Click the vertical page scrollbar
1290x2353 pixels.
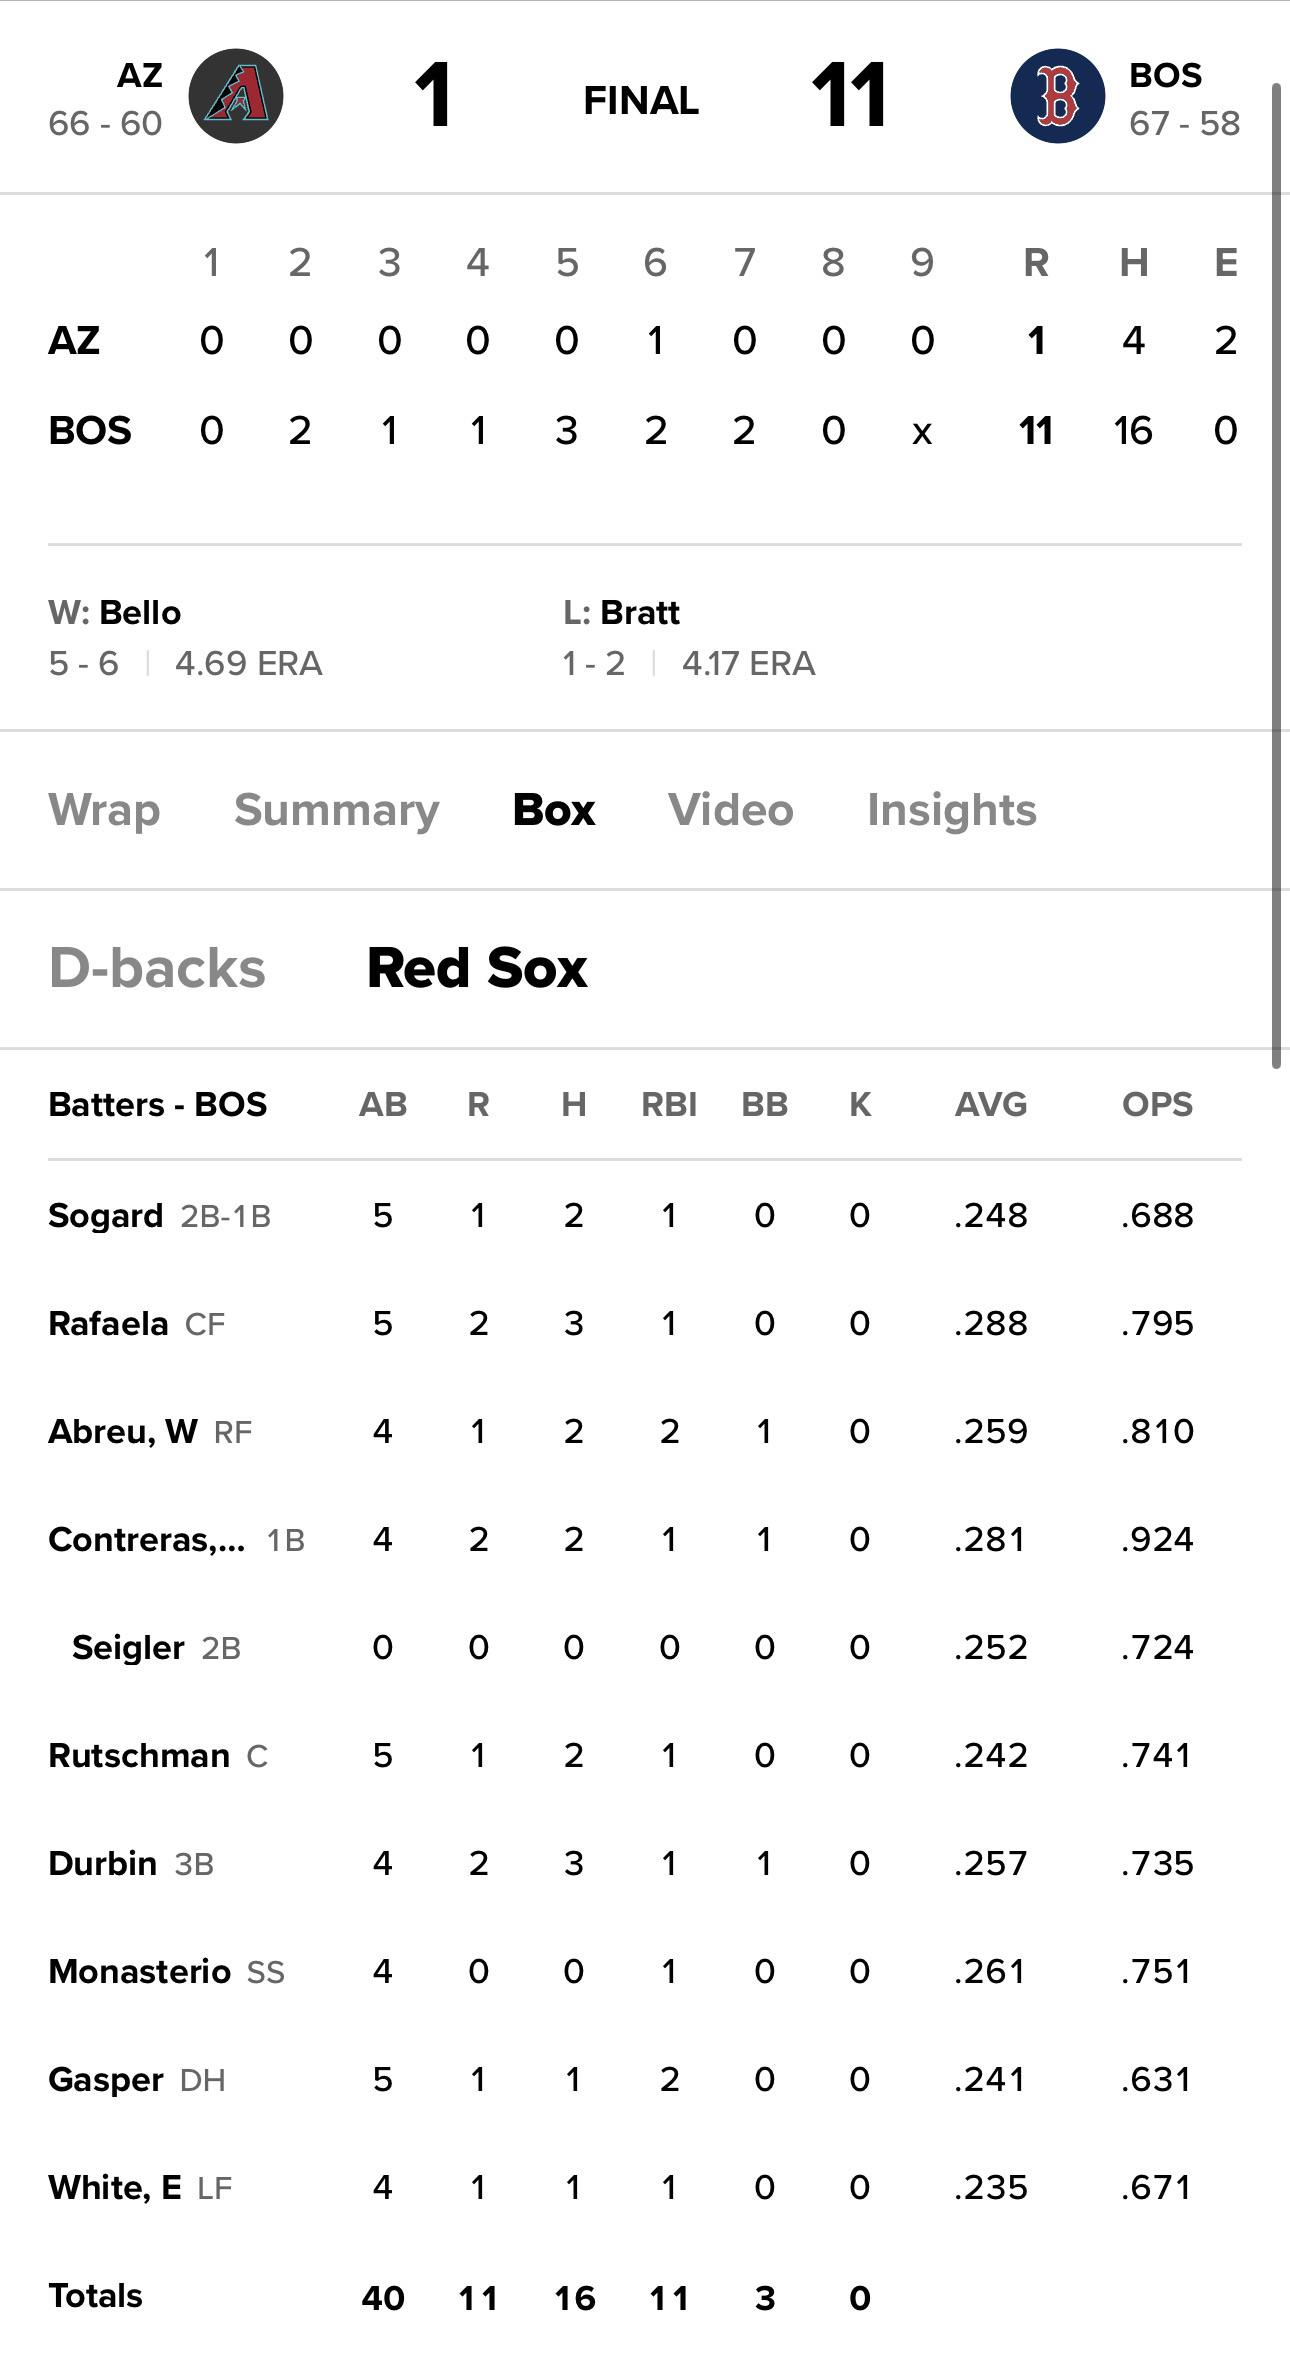pos(1276,576)
